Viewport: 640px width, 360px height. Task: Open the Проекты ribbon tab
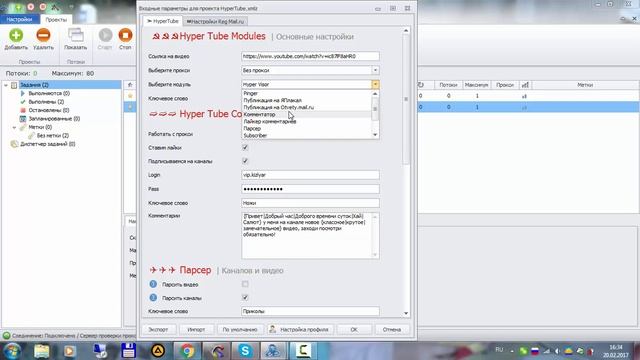tap(56, 19)
